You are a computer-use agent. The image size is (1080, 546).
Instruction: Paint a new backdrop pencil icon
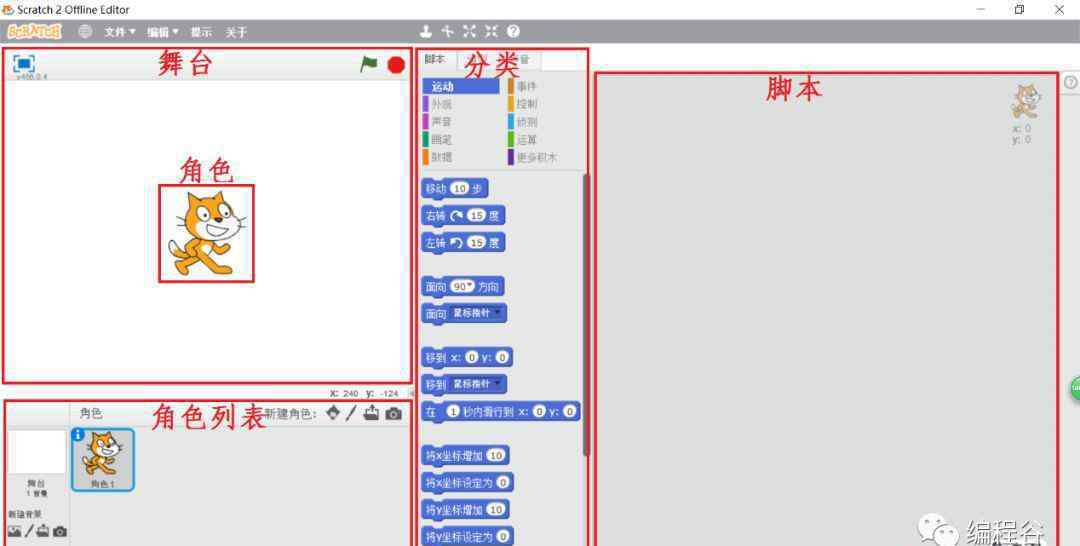click(x=29, y=532)
